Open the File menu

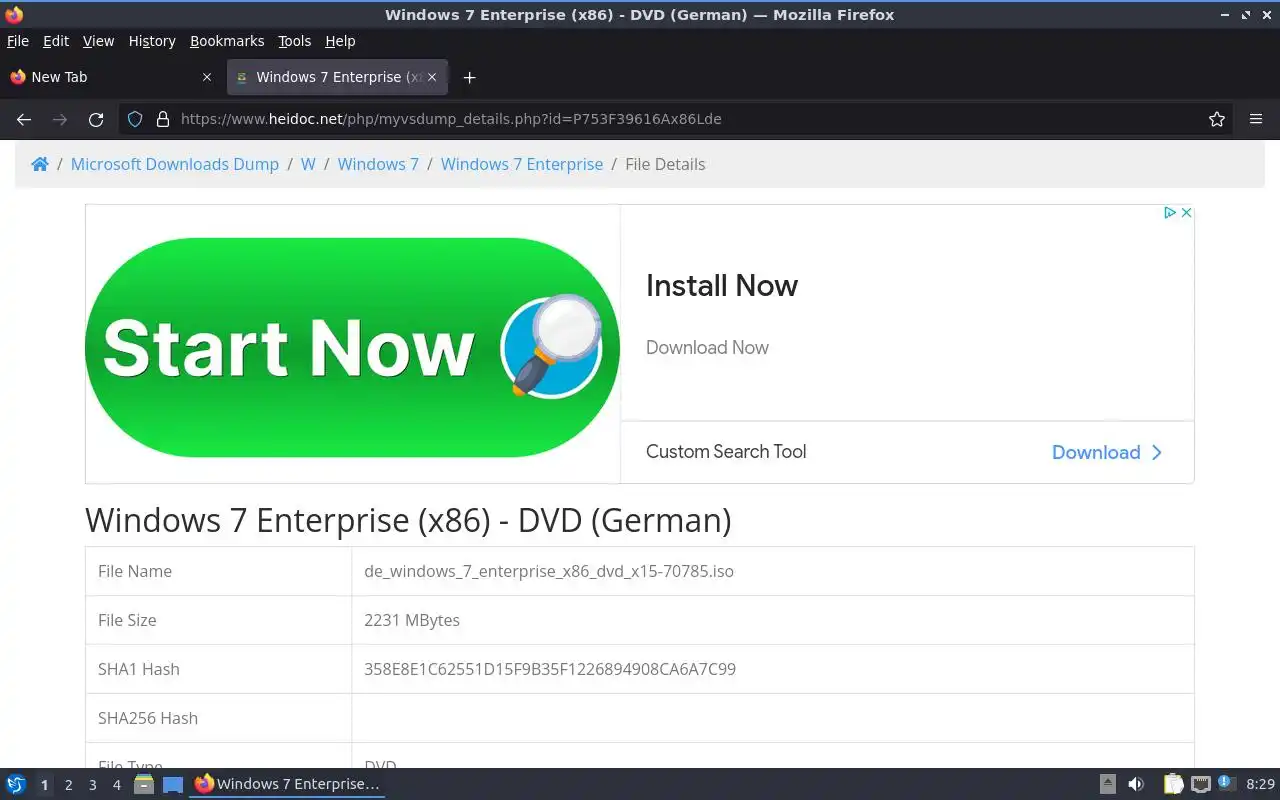click(18, 41)
